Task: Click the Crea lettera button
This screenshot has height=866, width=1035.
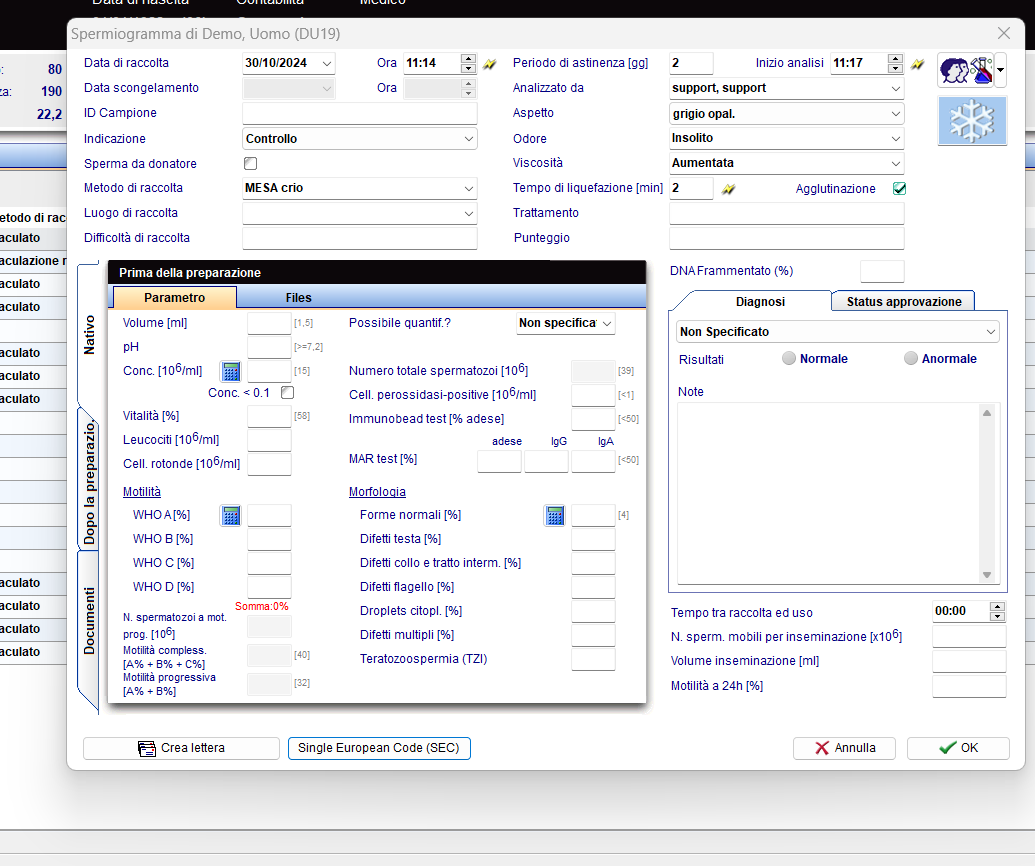Action: coord(182,748)
